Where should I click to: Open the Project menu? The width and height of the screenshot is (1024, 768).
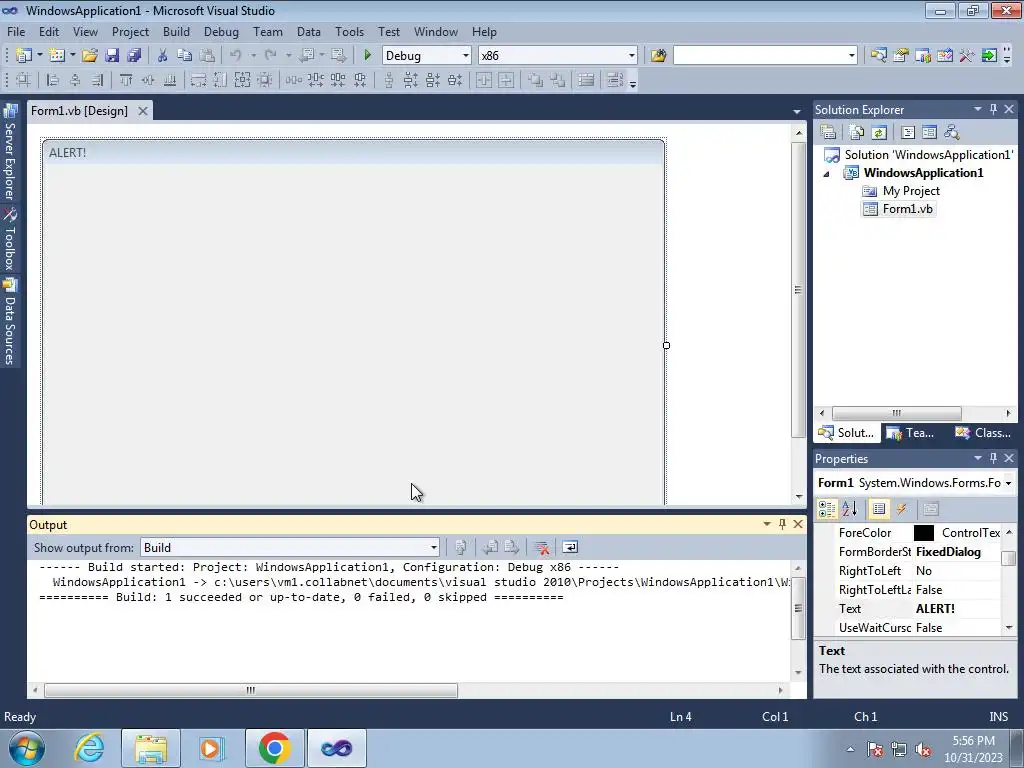130,31
